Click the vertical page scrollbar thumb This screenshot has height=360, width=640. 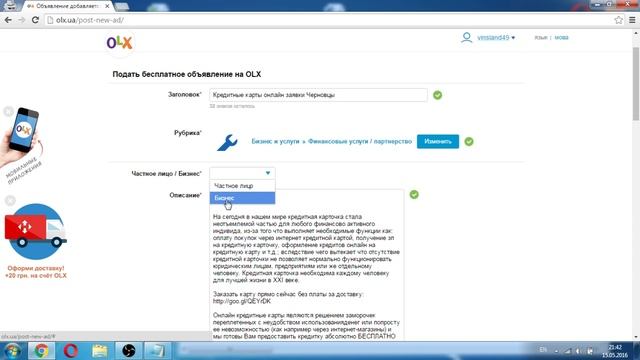[636, 84]
